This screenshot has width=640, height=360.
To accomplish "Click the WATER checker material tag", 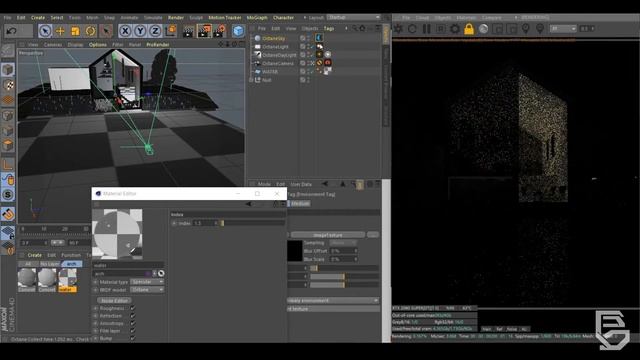I will point(327,71).
